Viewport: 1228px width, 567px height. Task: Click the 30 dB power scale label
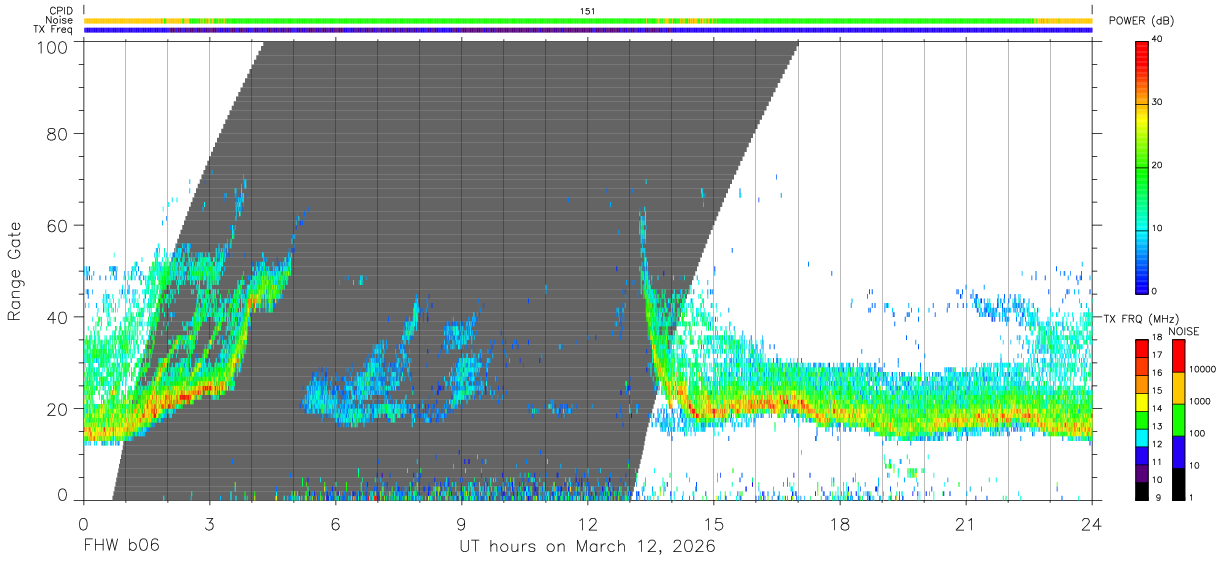tap(1158, 102)
